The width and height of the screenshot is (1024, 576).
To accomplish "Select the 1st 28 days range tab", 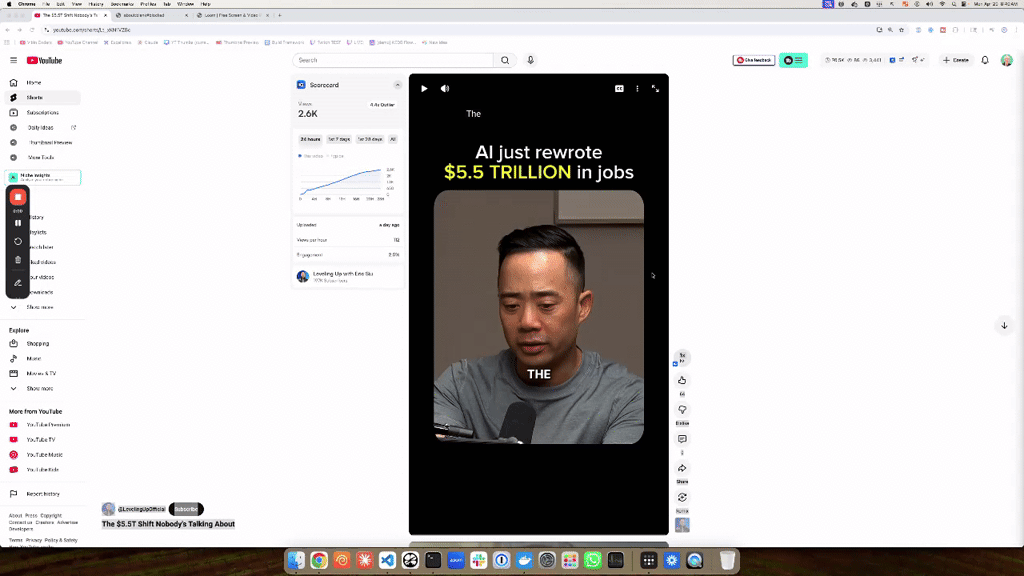I will [x=370, y=139].
